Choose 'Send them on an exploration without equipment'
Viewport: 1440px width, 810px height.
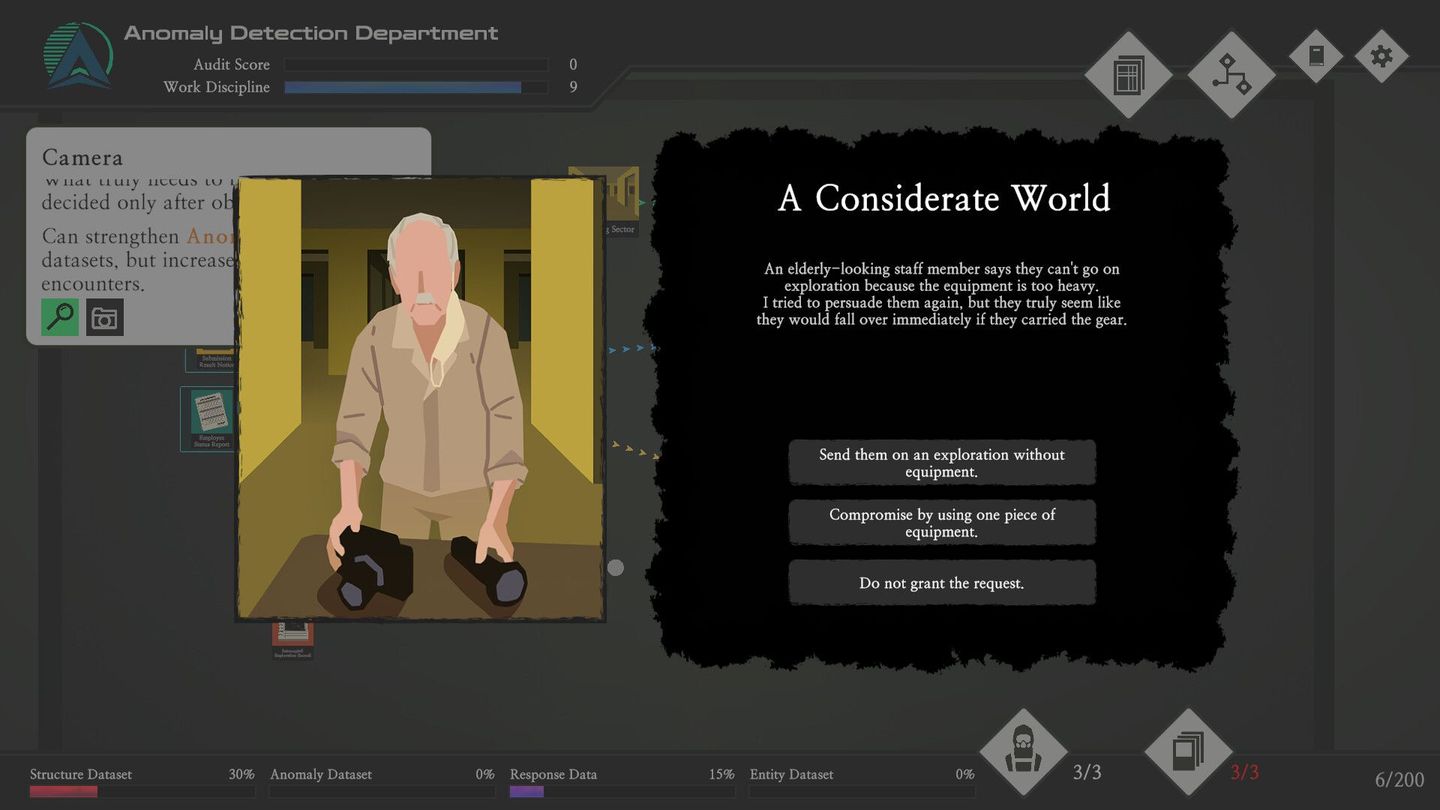point(942,462)
